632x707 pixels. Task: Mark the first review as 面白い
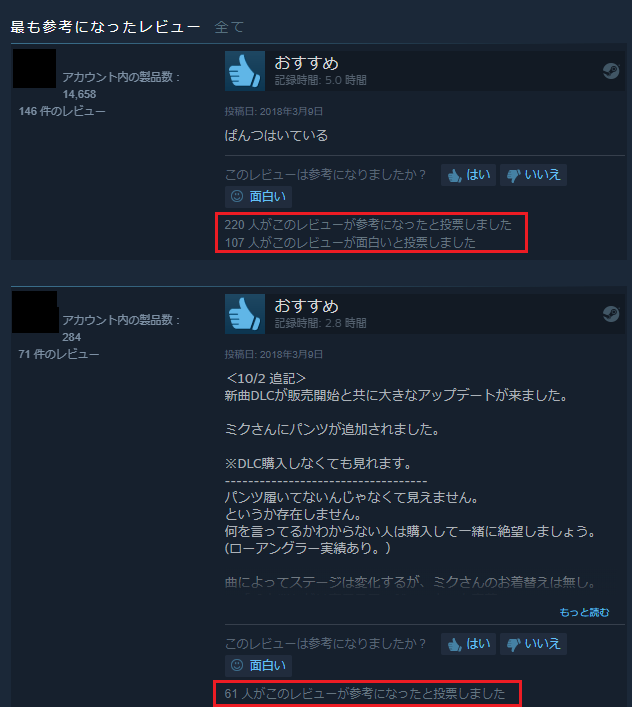[x=258, y=197]
